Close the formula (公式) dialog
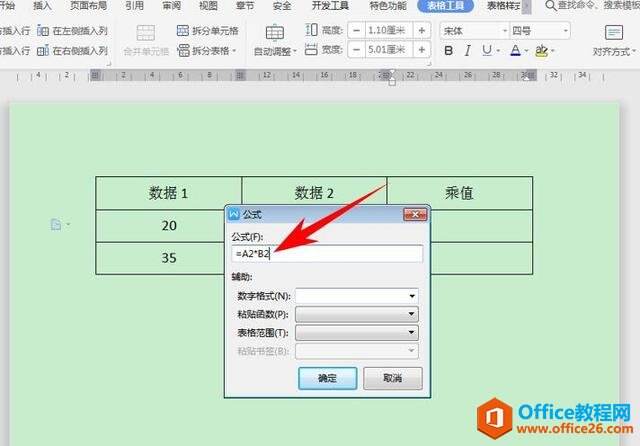Screen dimensions: 640x446 (x=415, y=214)
